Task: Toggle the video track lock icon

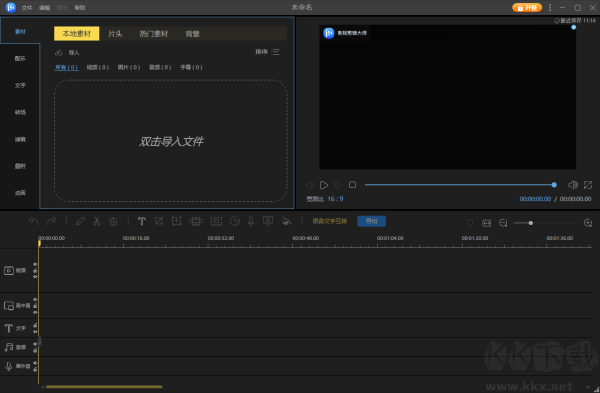Action: click(35, 271)
